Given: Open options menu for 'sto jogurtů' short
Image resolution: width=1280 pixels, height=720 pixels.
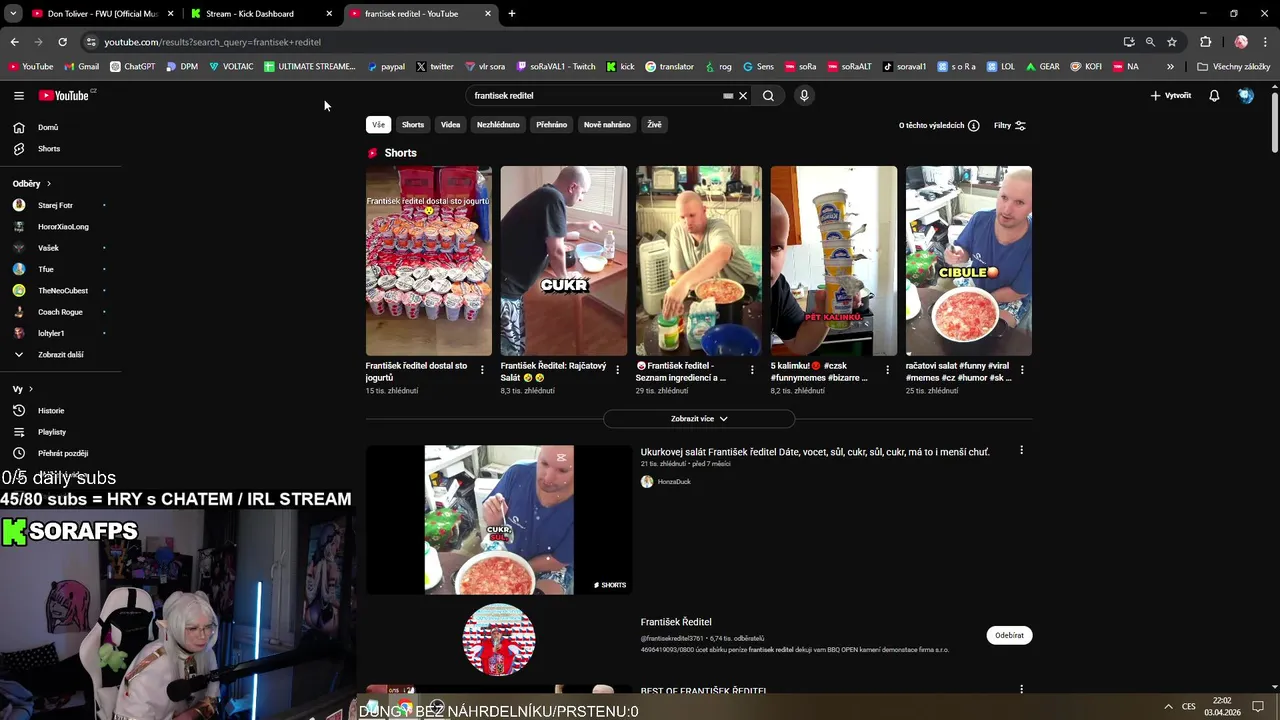Looking at the screenshot, I should click(482, 370).
